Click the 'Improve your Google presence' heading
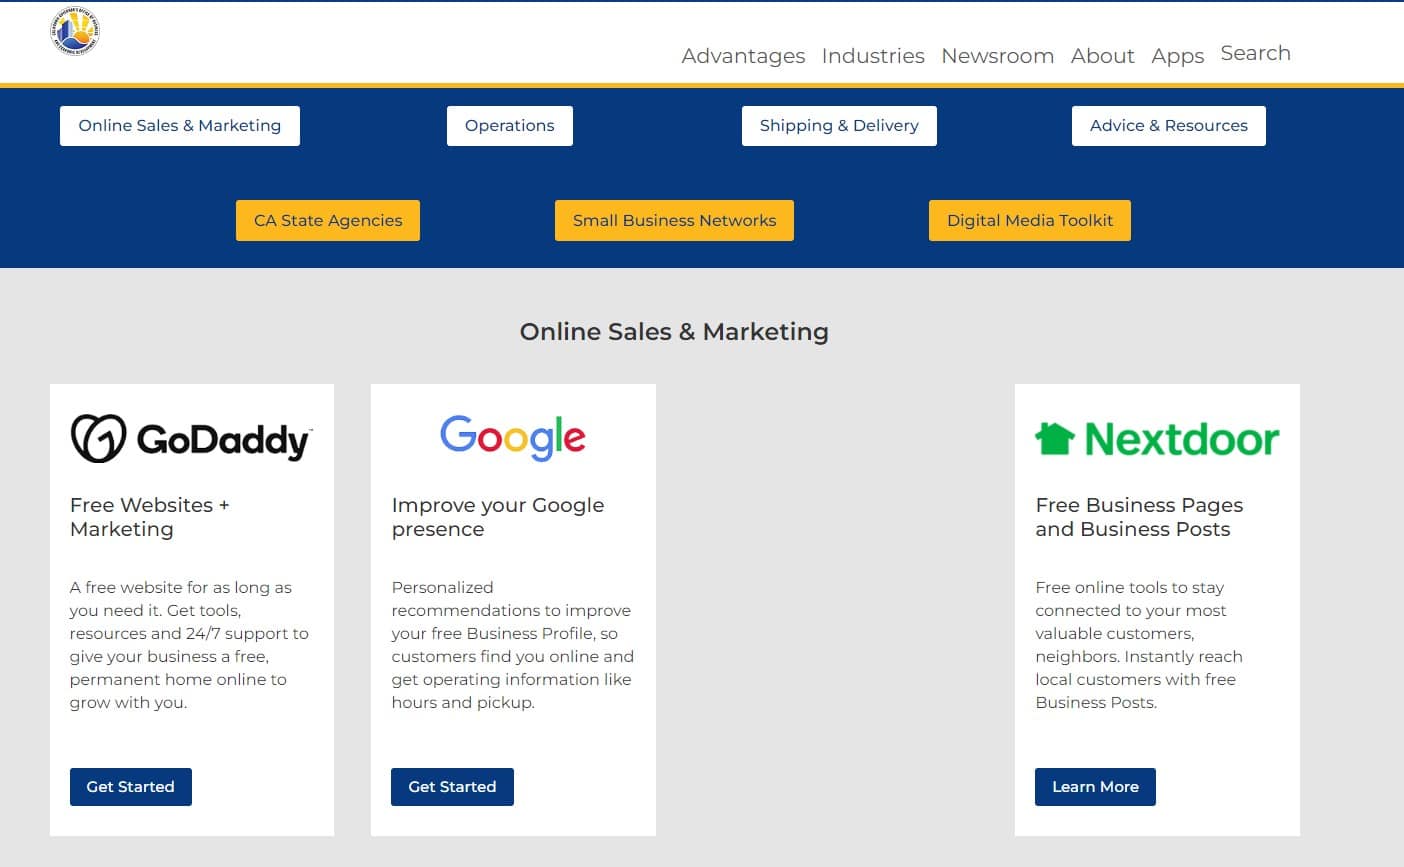Screen dimensions: 1404x867 [x=498, y=517]
